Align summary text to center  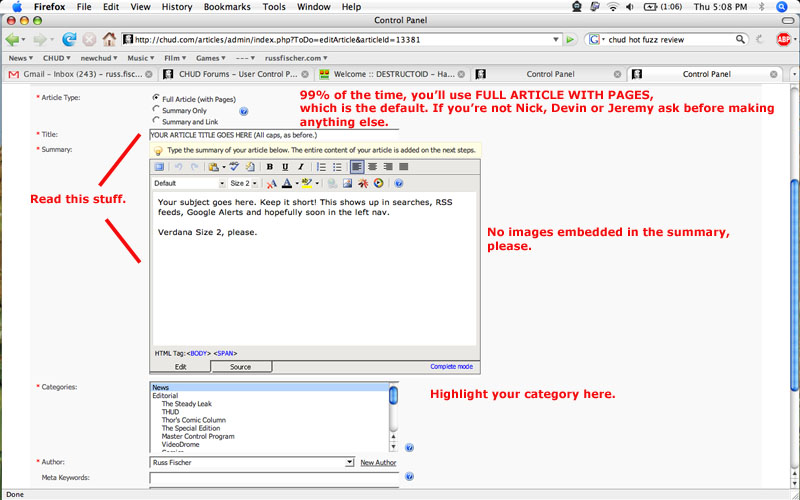click(372, 167)
